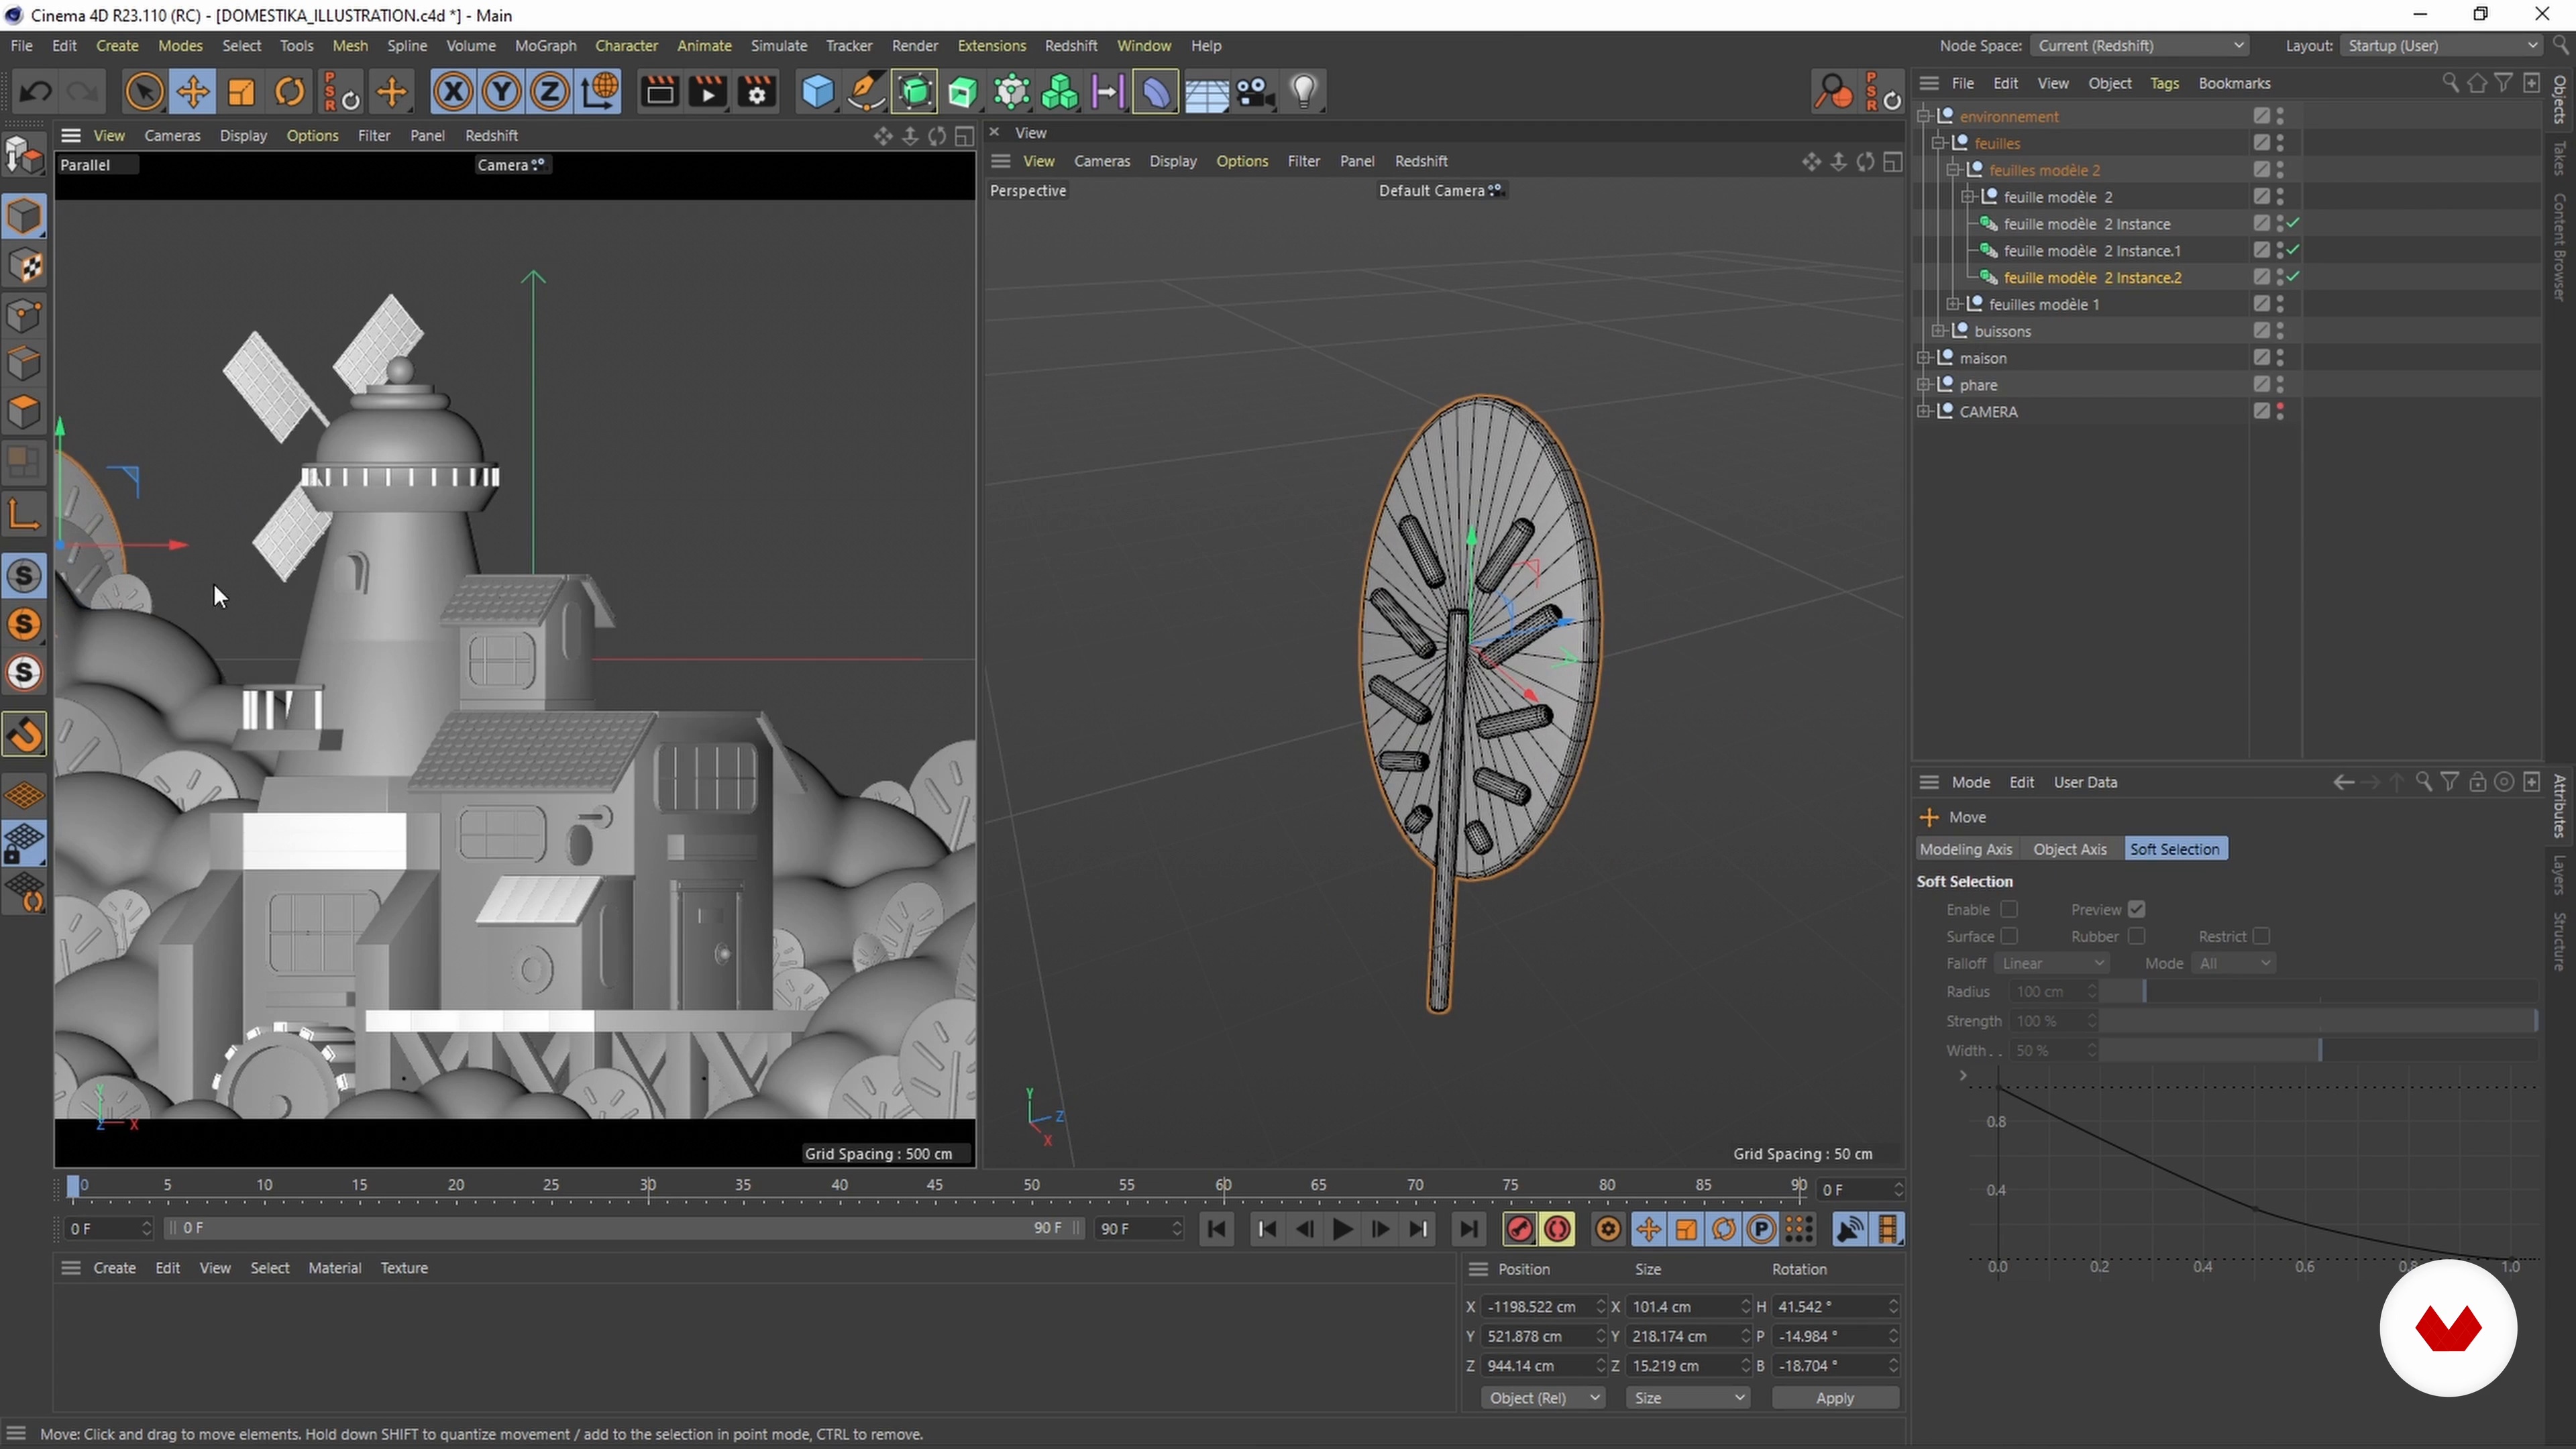2576x1449 pixels.
Task: Toggle coordinate system world/object icon
Action: click(x=599, y=92)
